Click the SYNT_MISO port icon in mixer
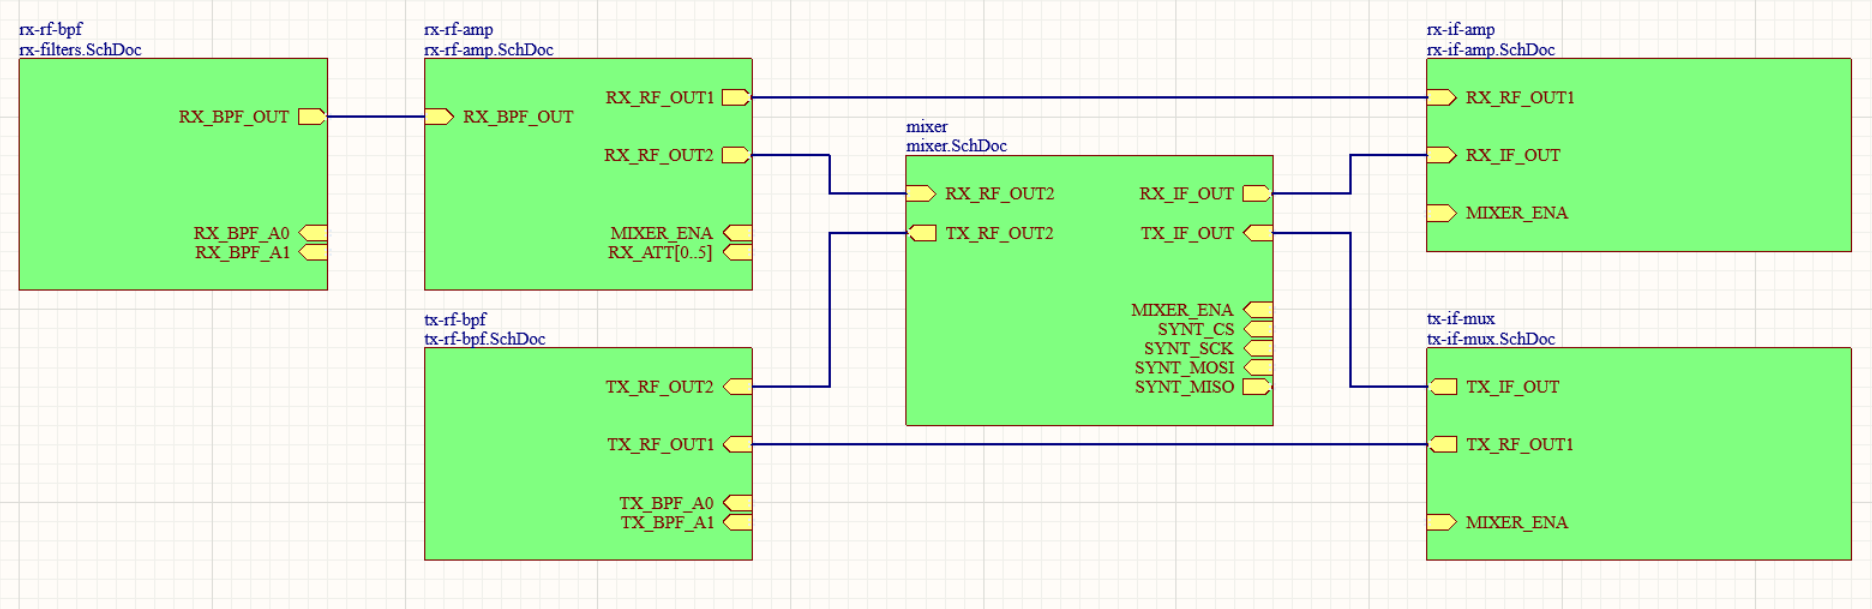 tap(1257, 387)
